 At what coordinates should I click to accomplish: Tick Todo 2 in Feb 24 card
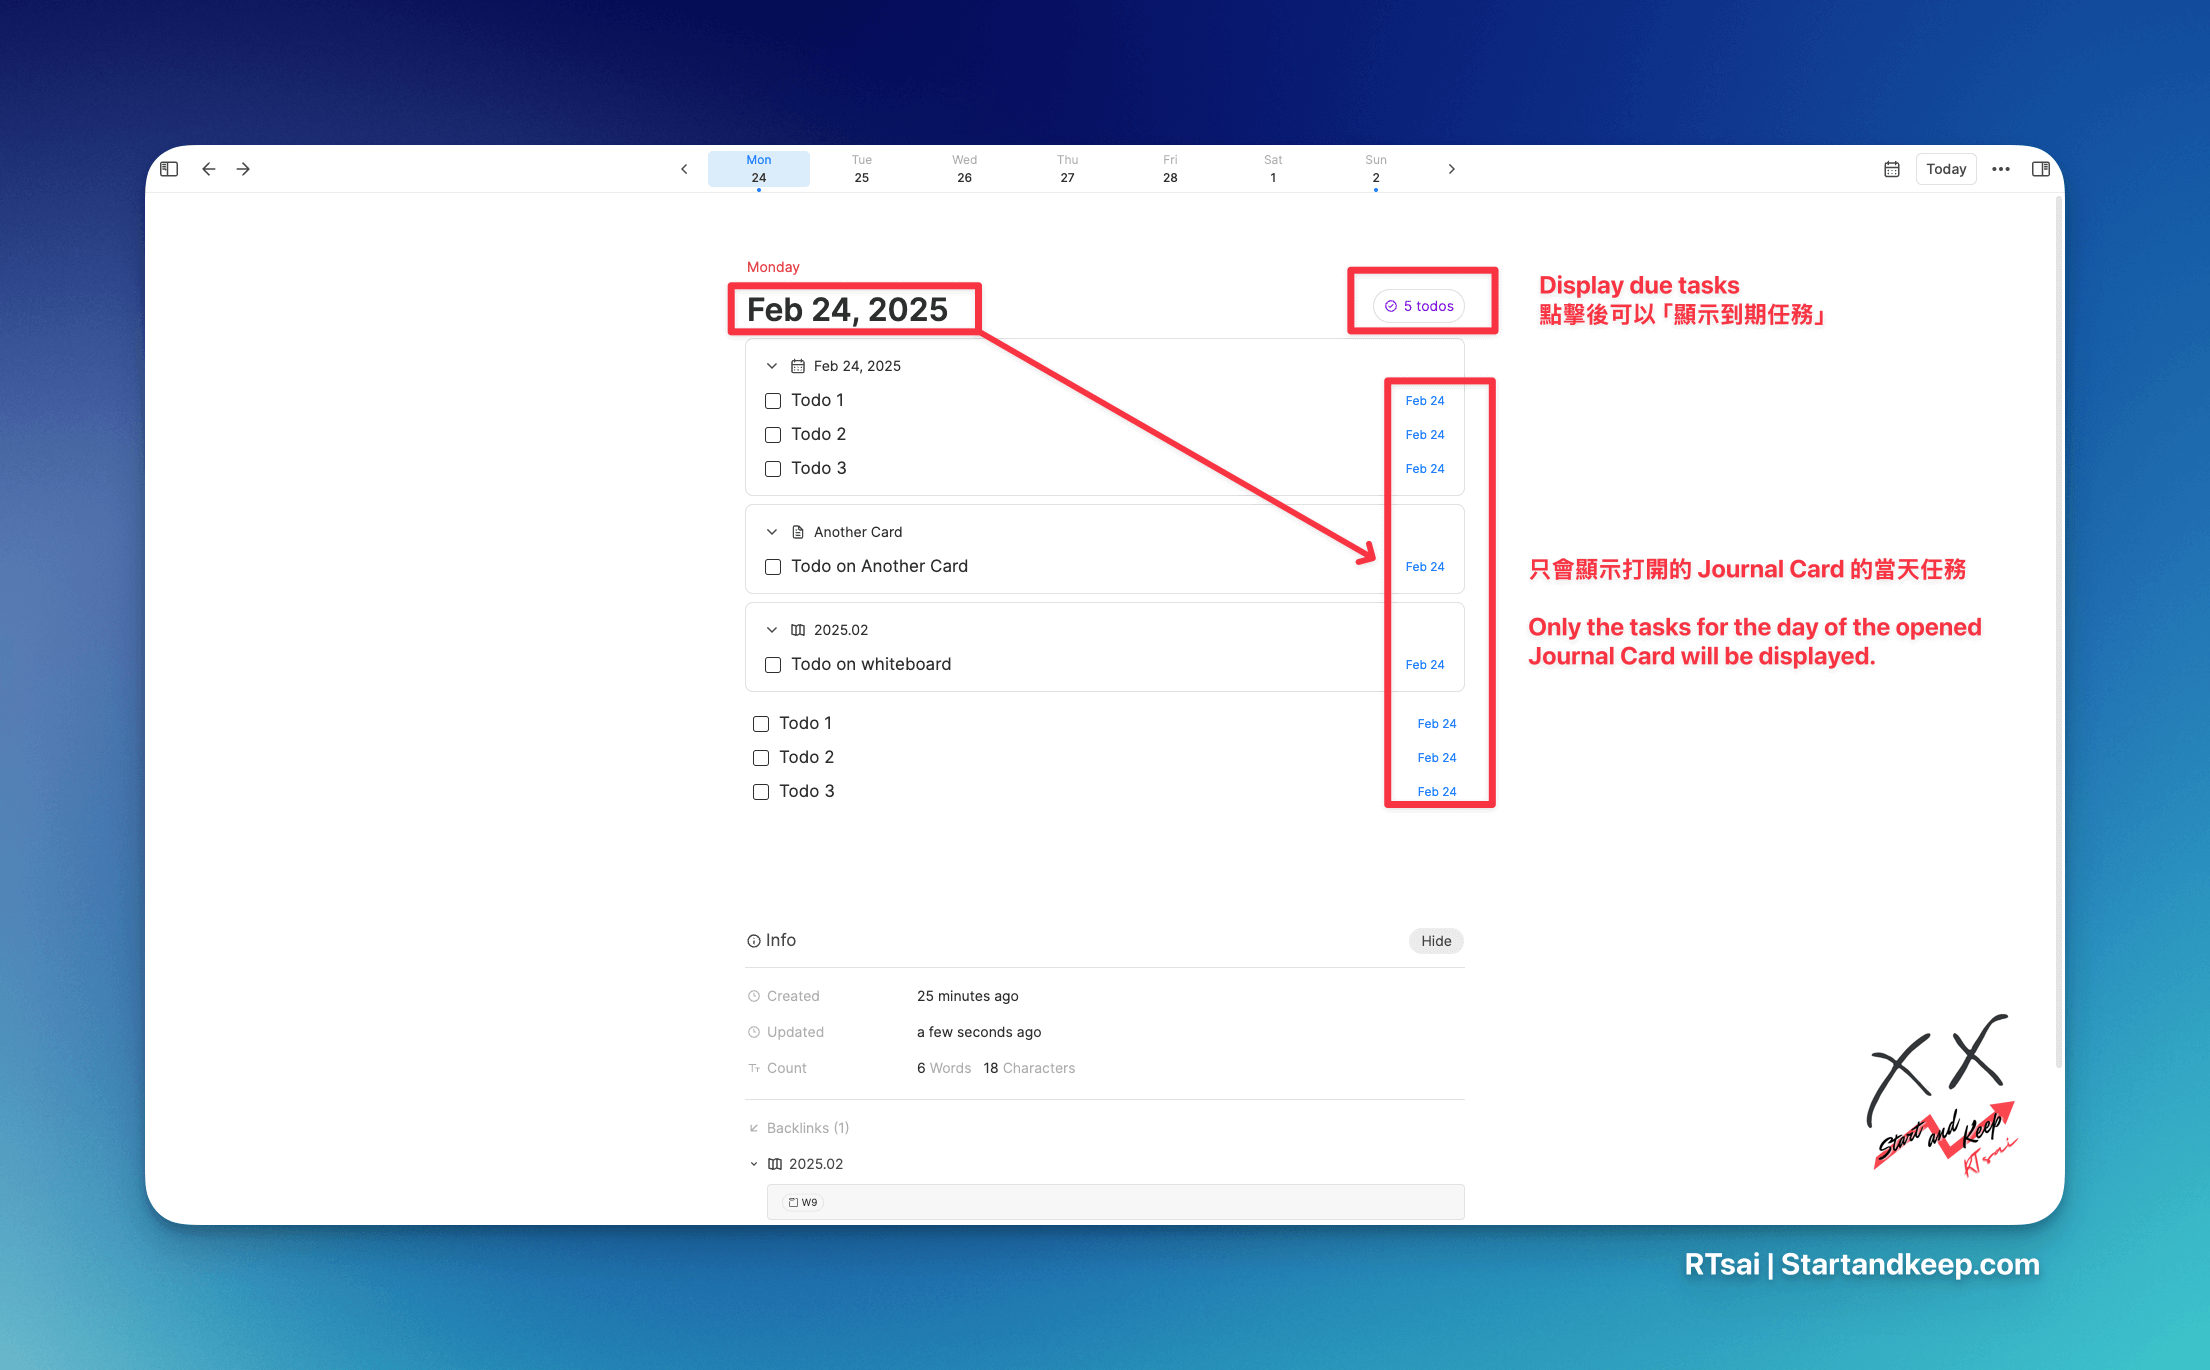(x=773, y=435)
